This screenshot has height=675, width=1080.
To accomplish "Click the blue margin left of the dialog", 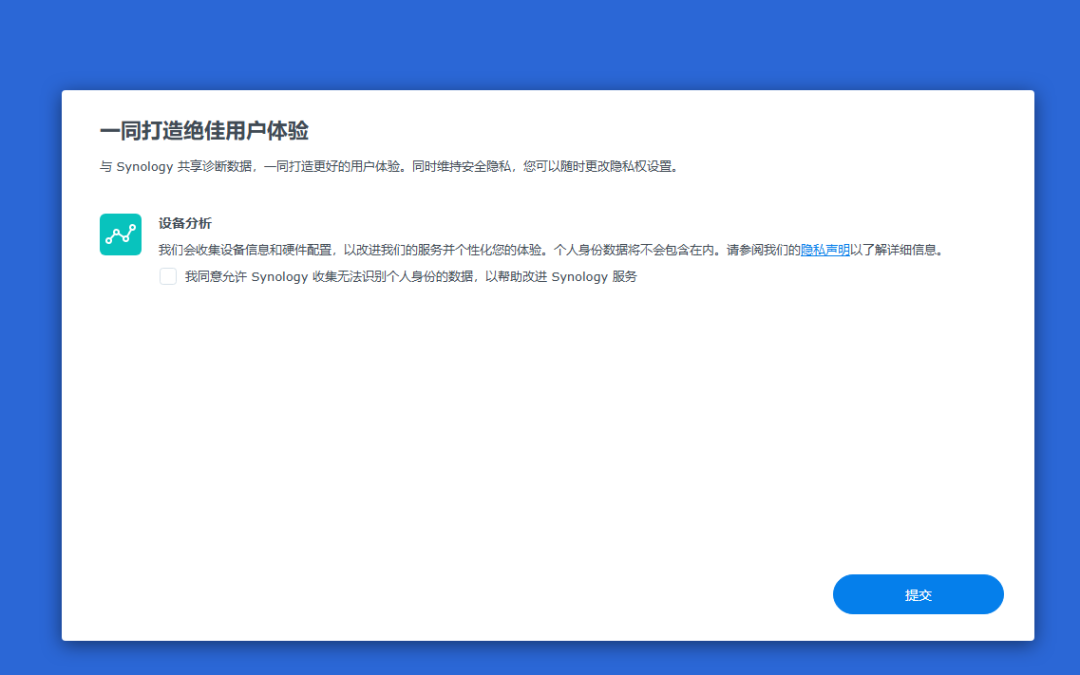I will (30, 360).
